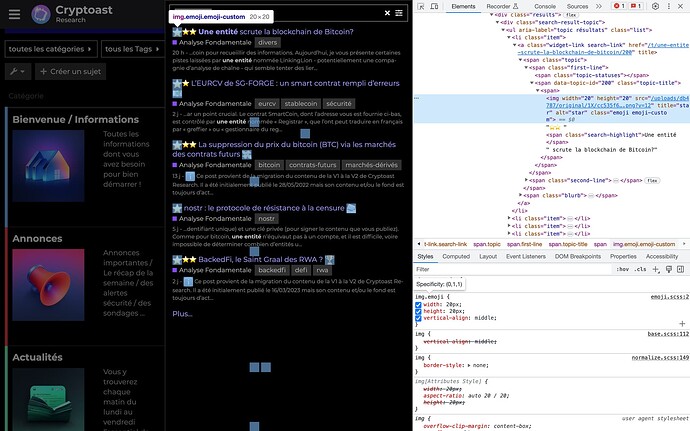Open advanced search options sliders icon

click(x=399, y=13)
